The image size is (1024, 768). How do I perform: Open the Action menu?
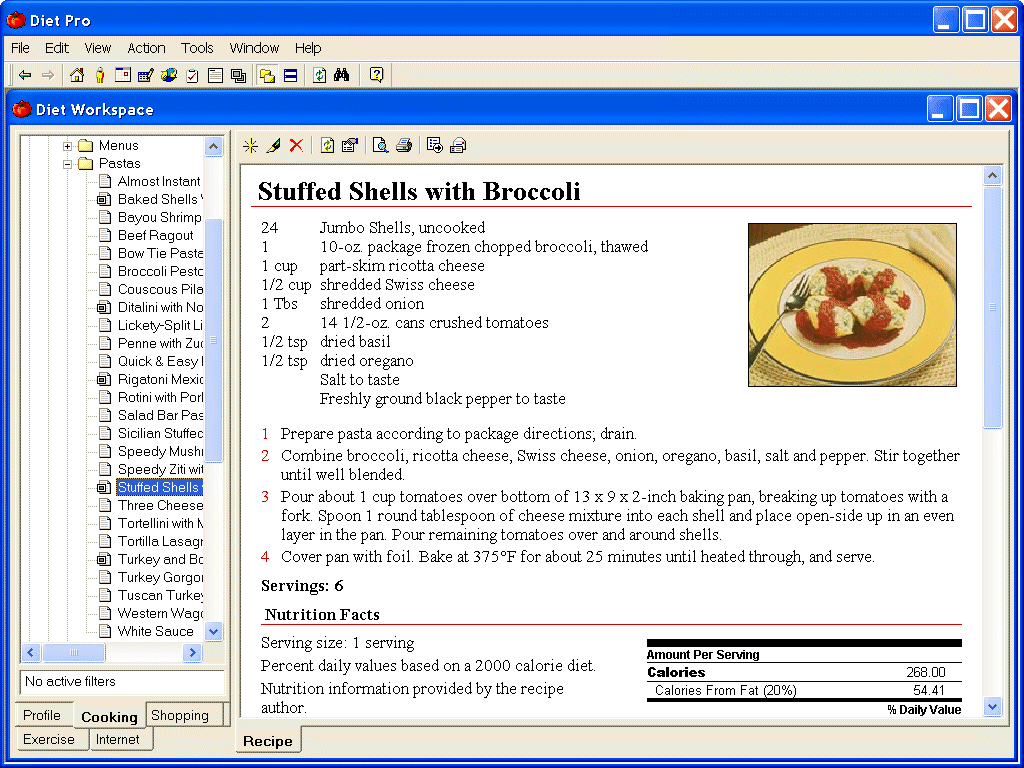pyautogui.click(x=146, y=48)
